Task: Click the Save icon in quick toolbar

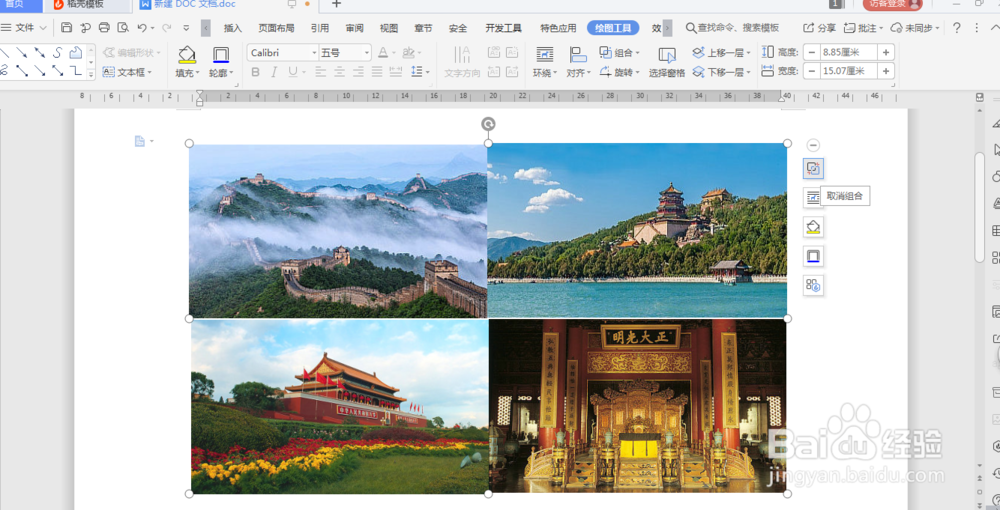Action: pyautogui.click(x=66, y=27)
